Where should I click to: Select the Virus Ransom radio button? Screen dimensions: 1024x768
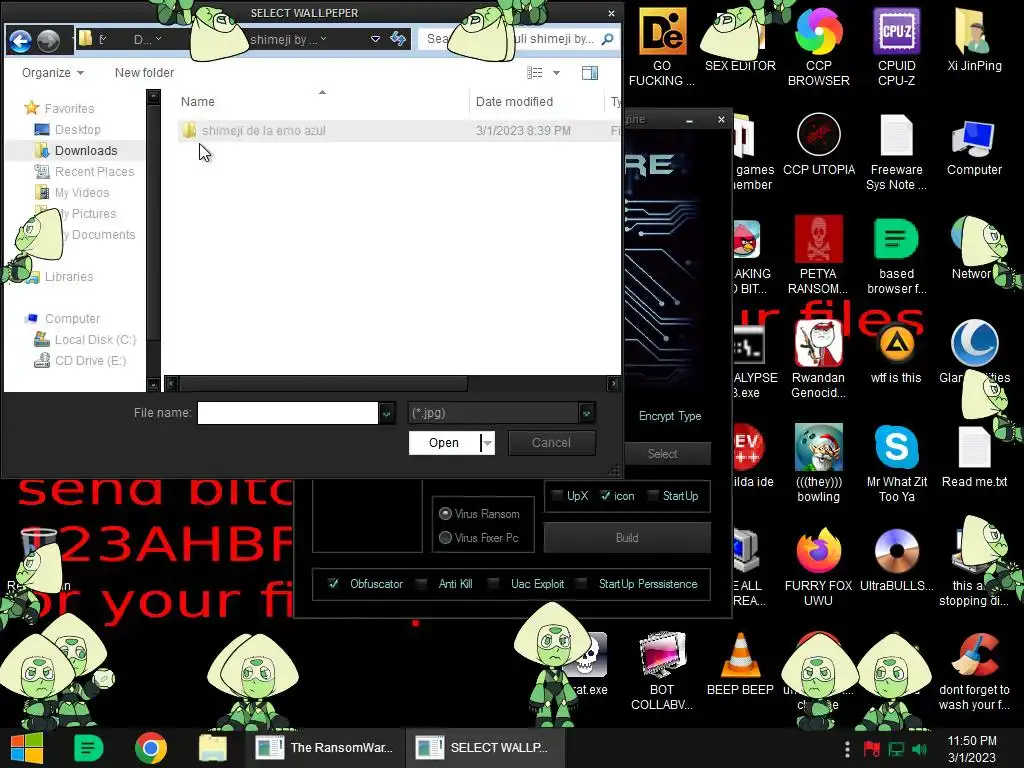pyautogui.click(x=445, y=513)
